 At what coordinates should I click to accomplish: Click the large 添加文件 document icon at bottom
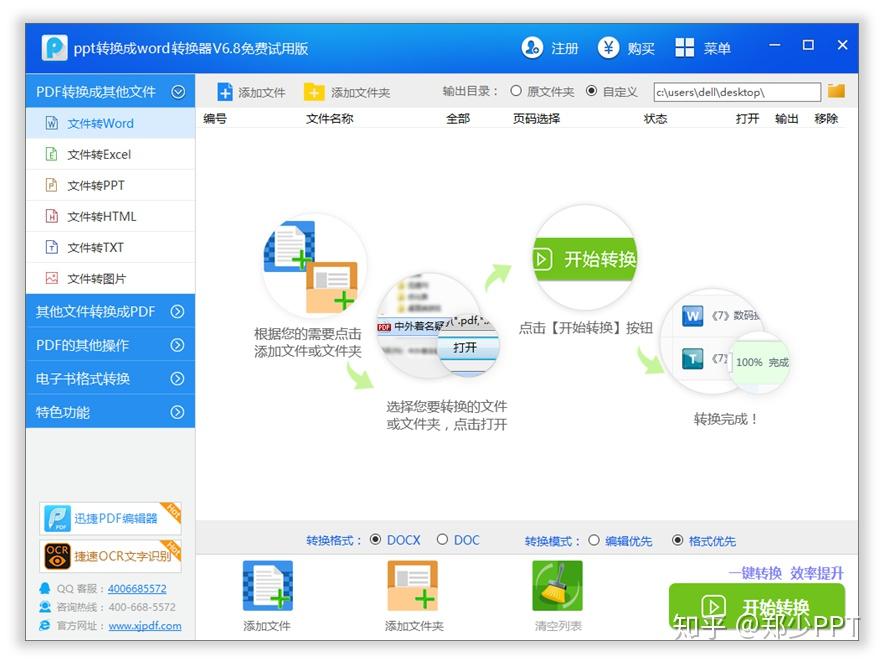[x=268, y=586]
